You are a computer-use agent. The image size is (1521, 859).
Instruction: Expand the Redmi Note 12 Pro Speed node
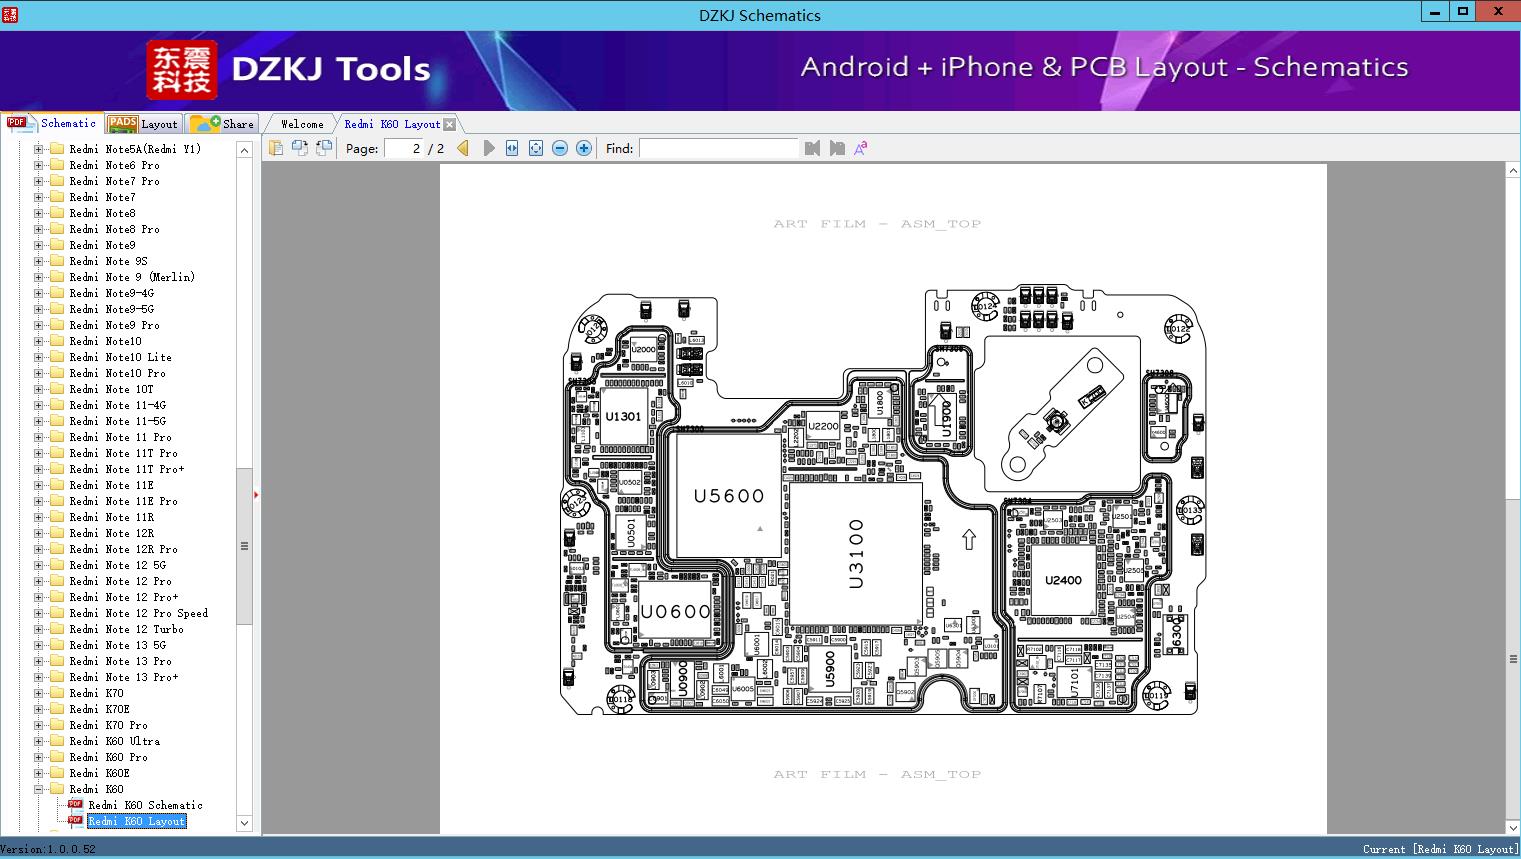pyautogui.click(x=39, y=613)
